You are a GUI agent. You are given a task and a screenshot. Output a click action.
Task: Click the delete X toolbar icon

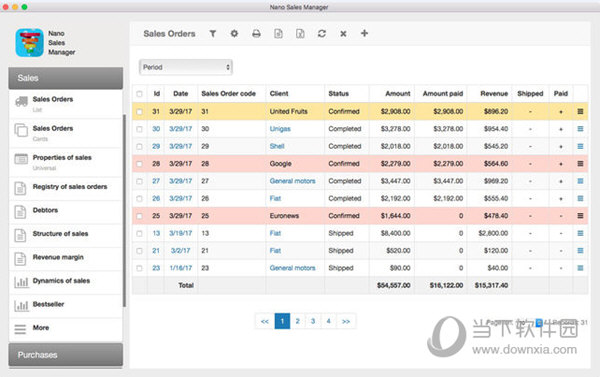pyautogui.click(x=343, y=34)
